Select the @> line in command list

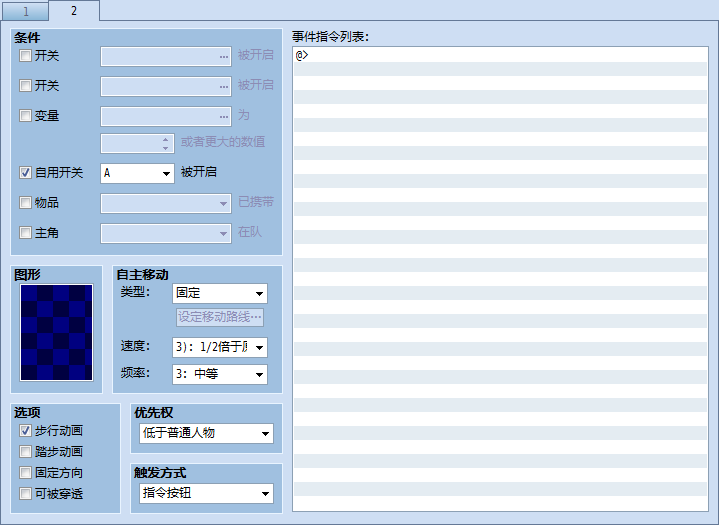pyautogui.click(x=500, y=55)
